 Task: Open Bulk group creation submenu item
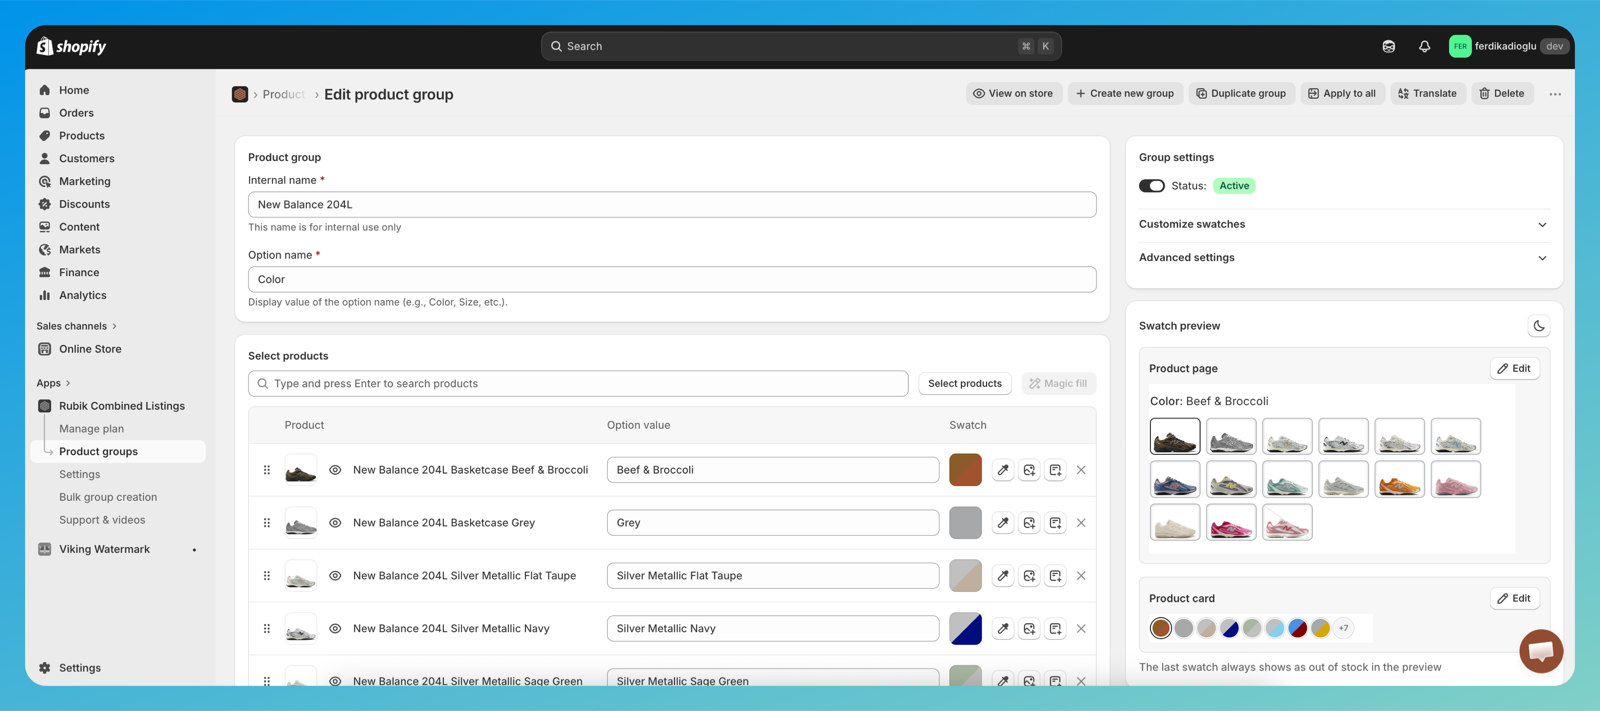(108, 497)
